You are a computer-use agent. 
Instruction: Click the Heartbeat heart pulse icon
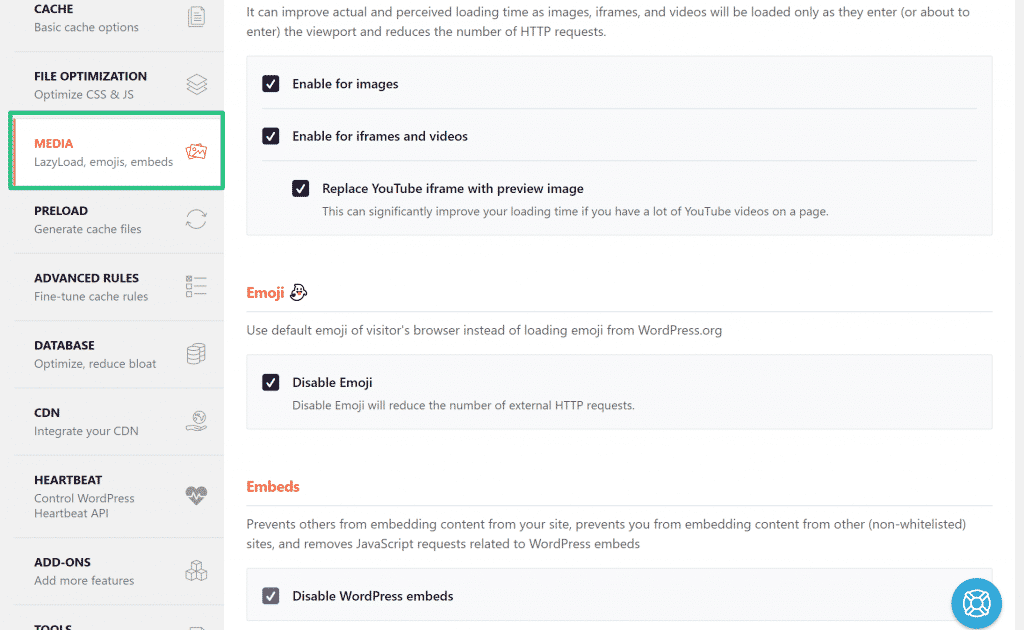[x=196, y=496]
